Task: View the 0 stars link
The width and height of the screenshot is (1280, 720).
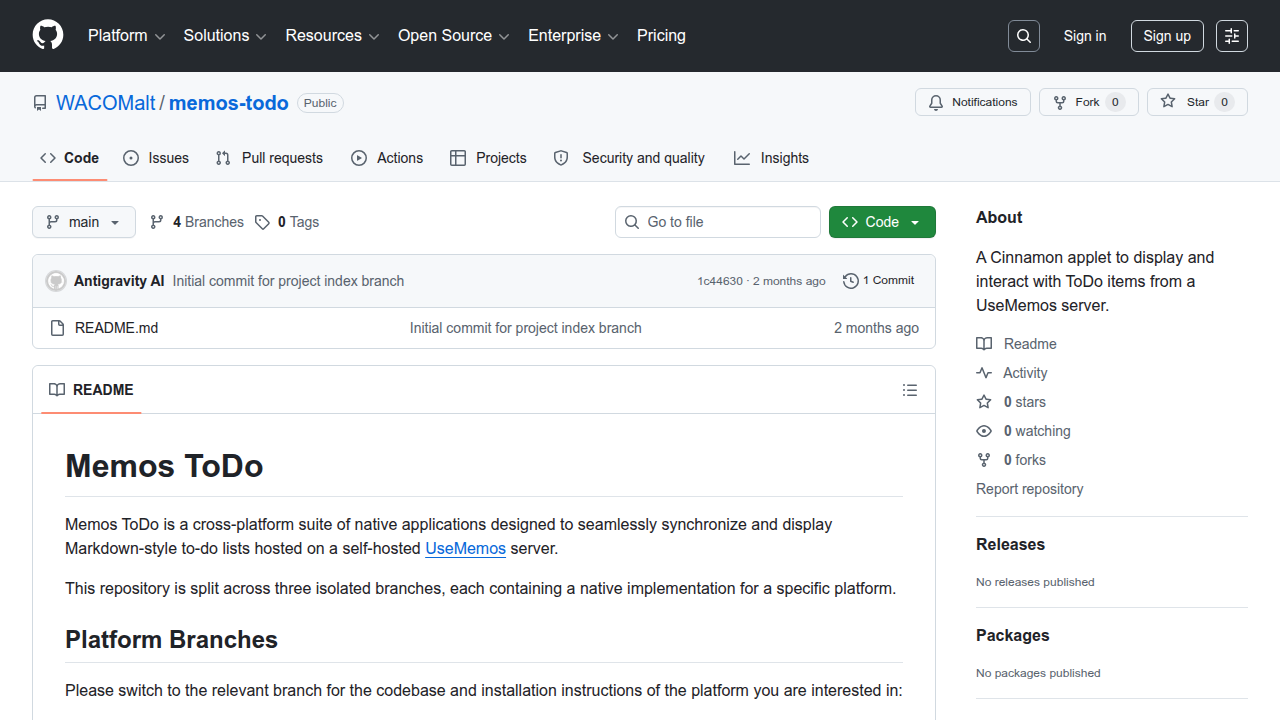Action: coord(1025,402)
